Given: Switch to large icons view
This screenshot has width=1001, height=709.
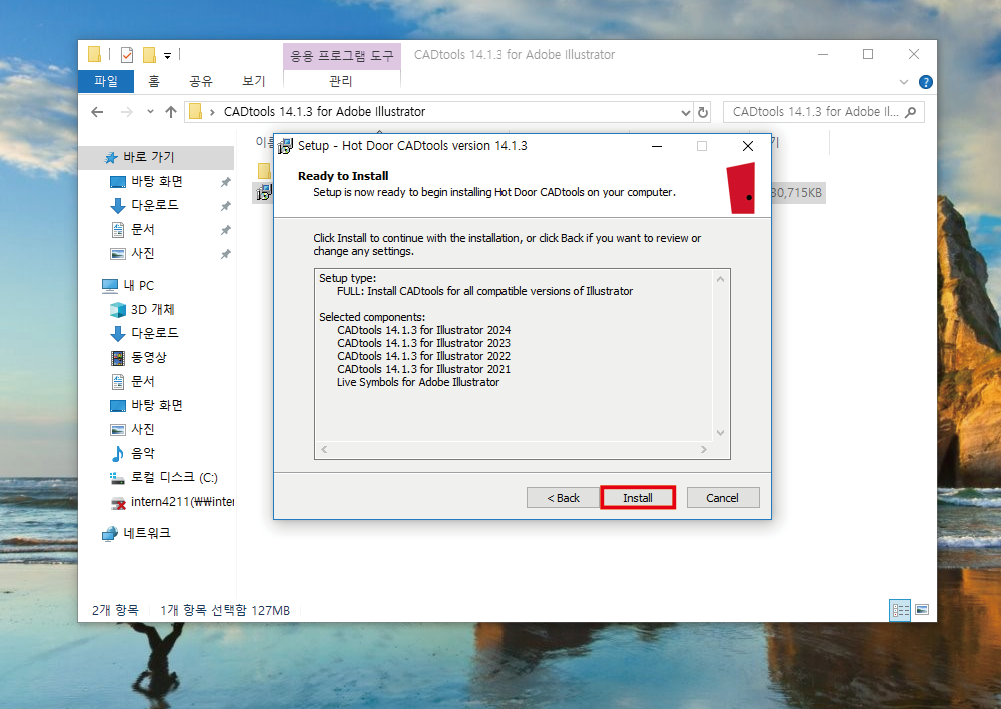Looking at the screenshot, I should click(x=922, y=610).
